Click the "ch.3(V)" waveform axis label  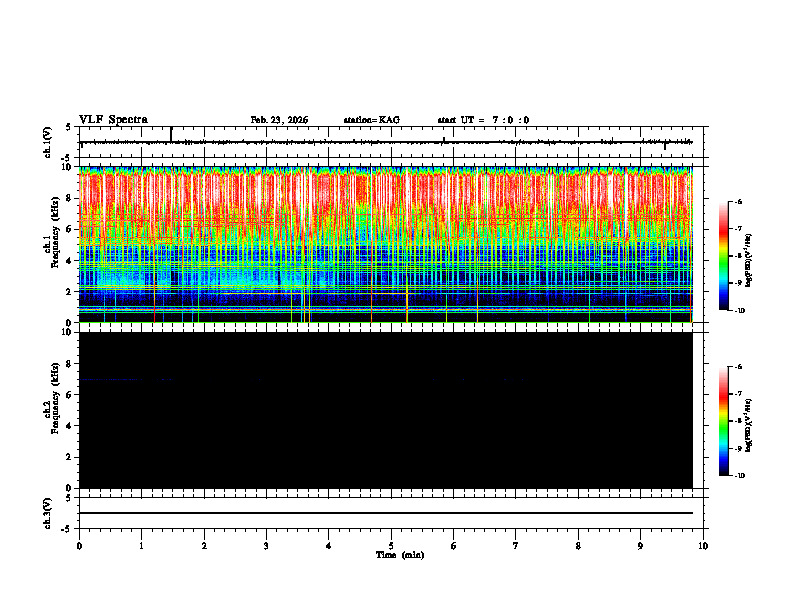(48, 513)
